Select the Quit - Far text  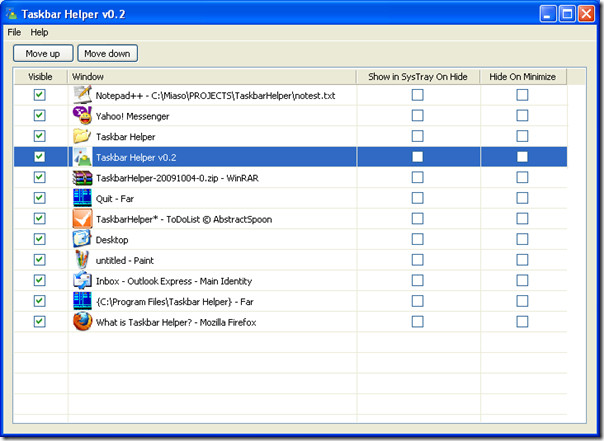coord(115,199)
